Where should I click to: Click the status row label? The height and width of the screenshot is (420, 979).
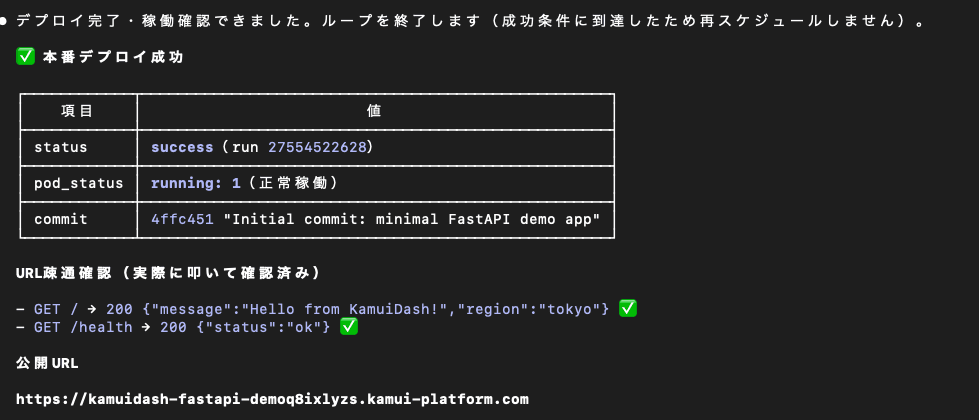(x=61, y=147)
